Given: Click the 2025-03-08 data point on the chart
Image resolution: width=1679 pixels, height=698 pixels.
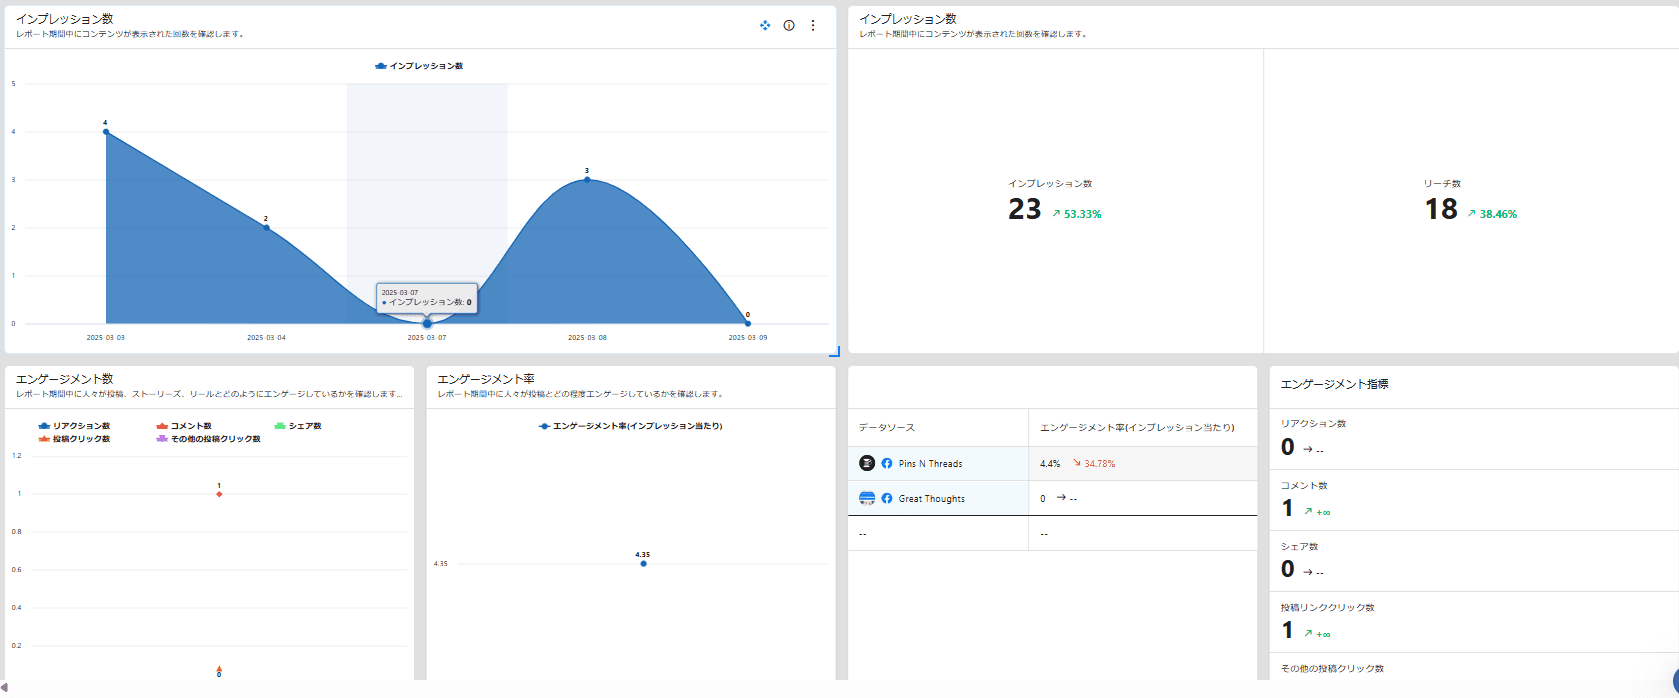Looking at the screenshot, I should coord(587,179).
